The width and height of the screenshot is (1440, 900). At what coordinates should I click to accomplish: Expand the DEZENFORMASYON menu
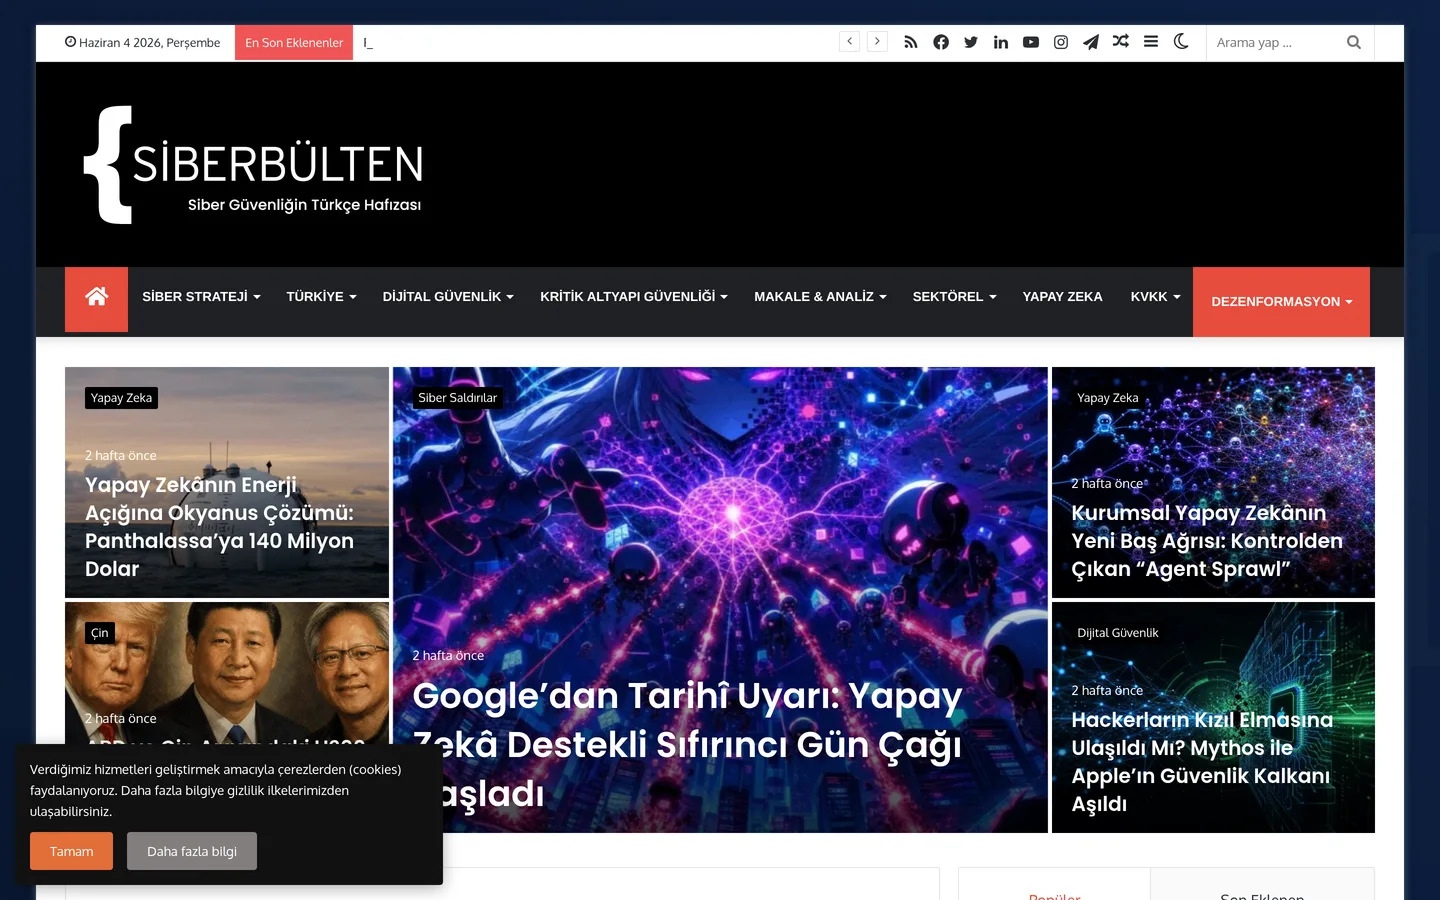pos(1281,301)
